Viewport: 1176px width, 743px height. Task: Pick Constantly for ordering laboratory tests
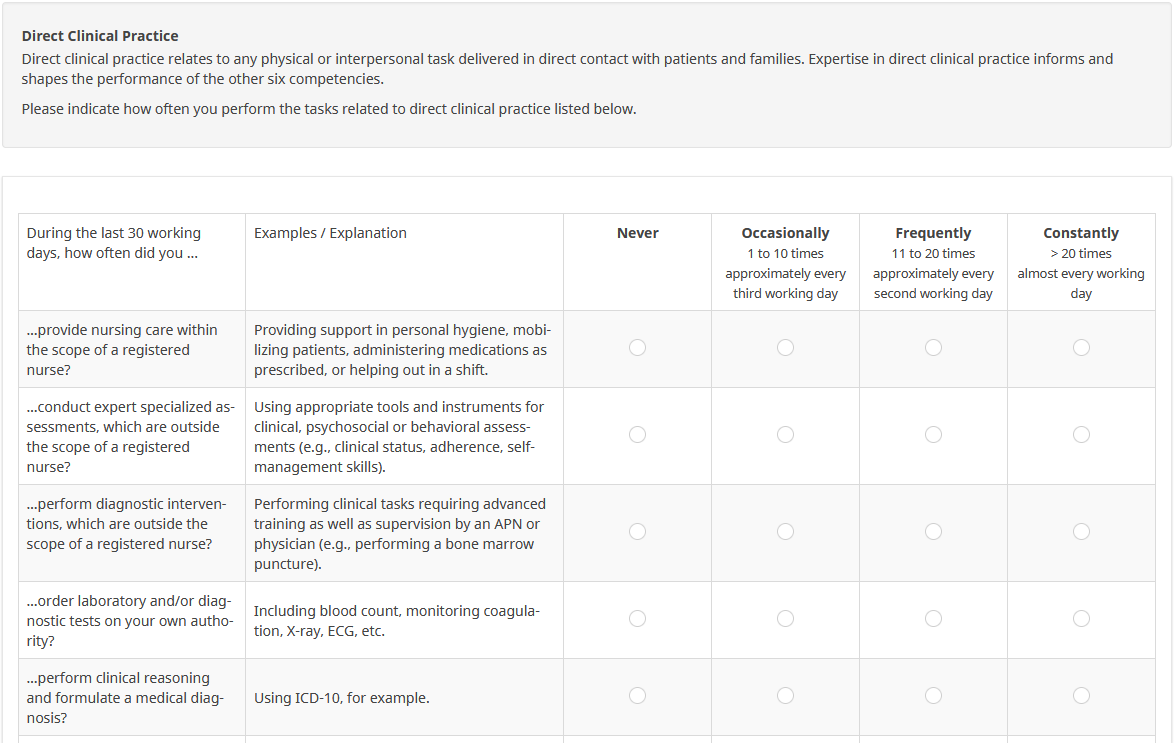[1081, 619]
